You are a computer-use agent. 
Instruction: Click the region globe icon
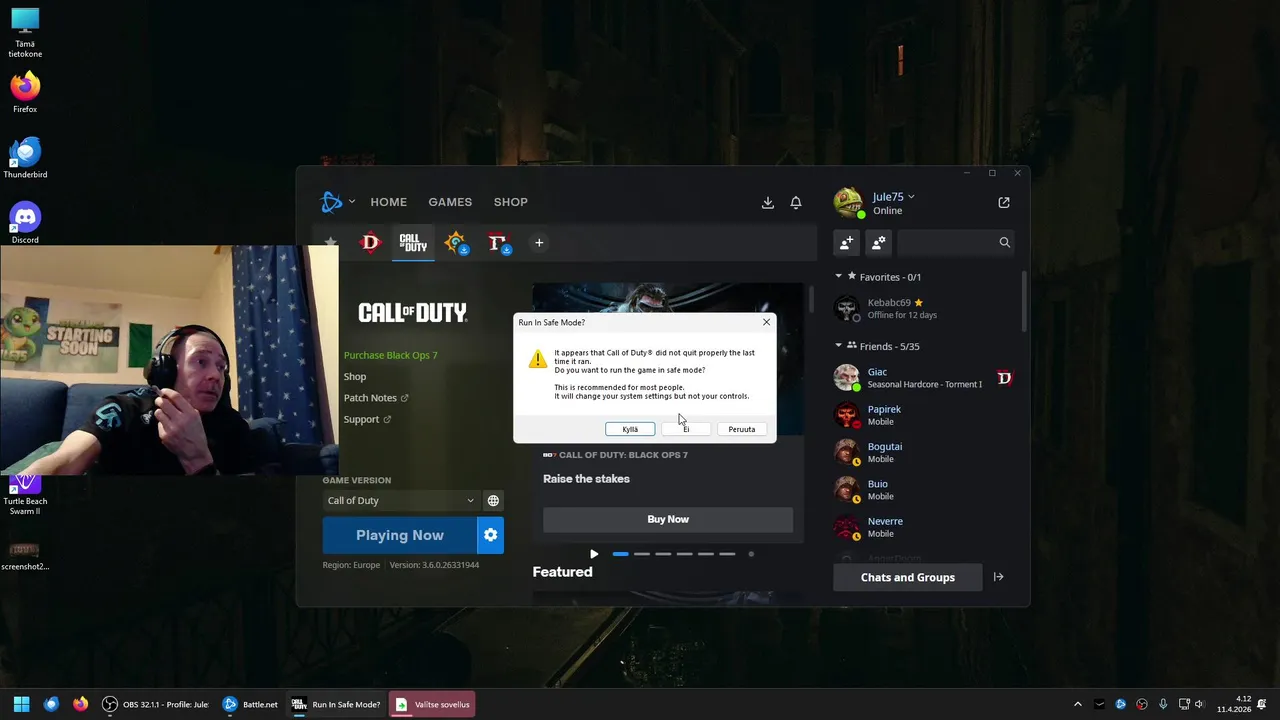[493, 500]
